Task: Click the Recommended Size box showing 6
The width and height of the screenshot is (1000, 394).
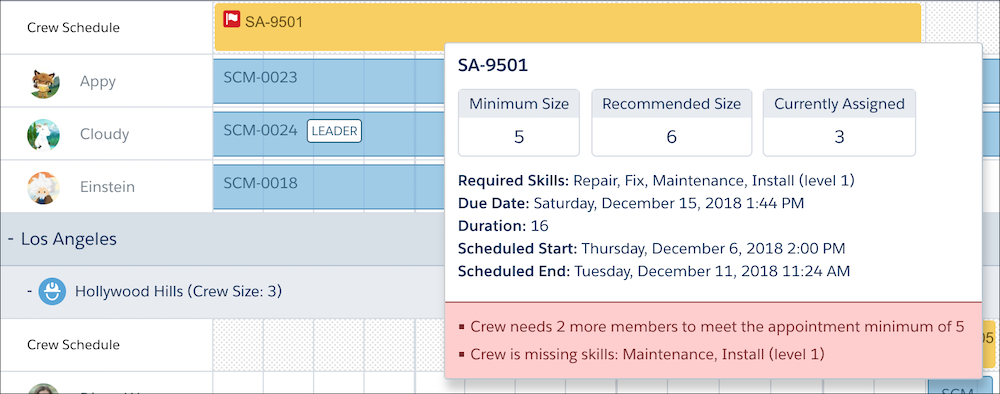Action: tap(672, 122)
